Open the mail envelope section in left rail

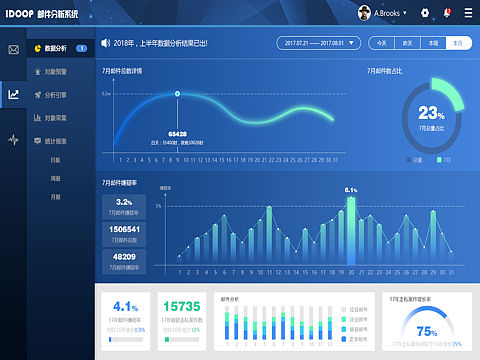pyautogui.click(x=13, y=50)
